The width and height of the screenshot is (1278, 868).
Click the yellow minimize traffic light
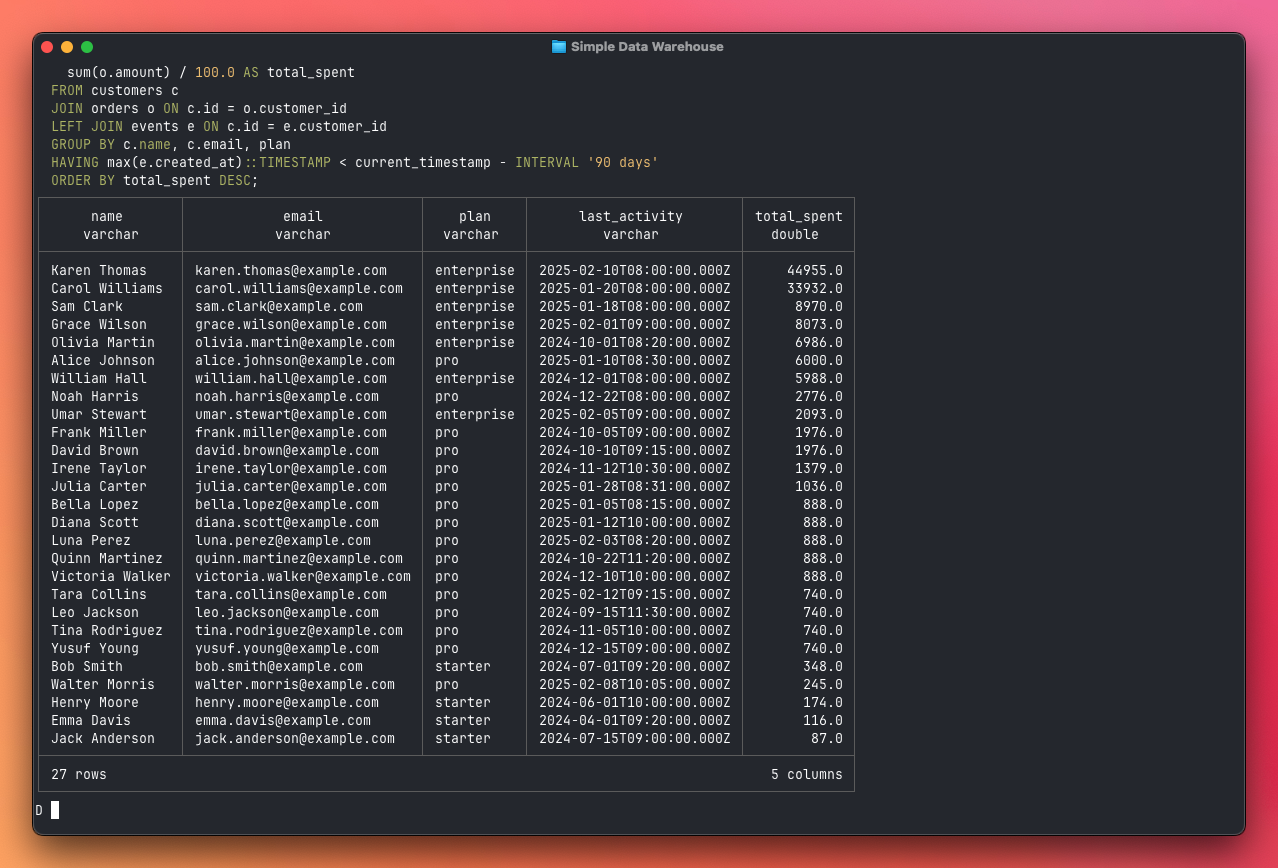(66, 46)
